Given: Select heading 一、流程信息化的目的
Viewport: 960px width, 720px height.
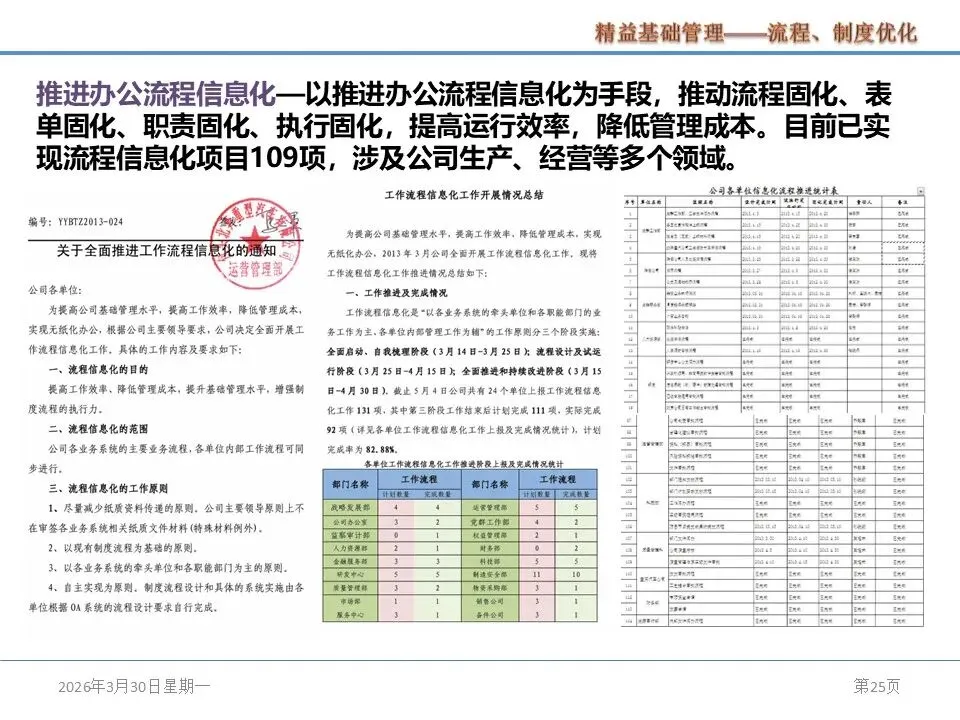Looking at the screenshot, I should [x=98, y=369].
